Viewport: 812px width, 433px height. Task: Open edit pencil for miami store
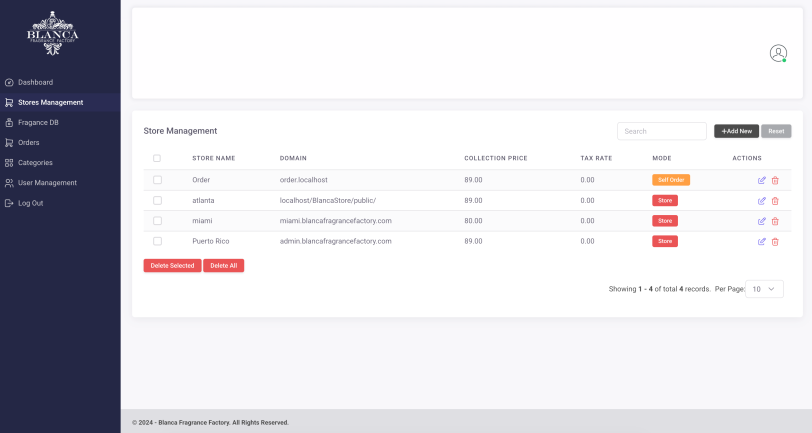coord(762,221)
